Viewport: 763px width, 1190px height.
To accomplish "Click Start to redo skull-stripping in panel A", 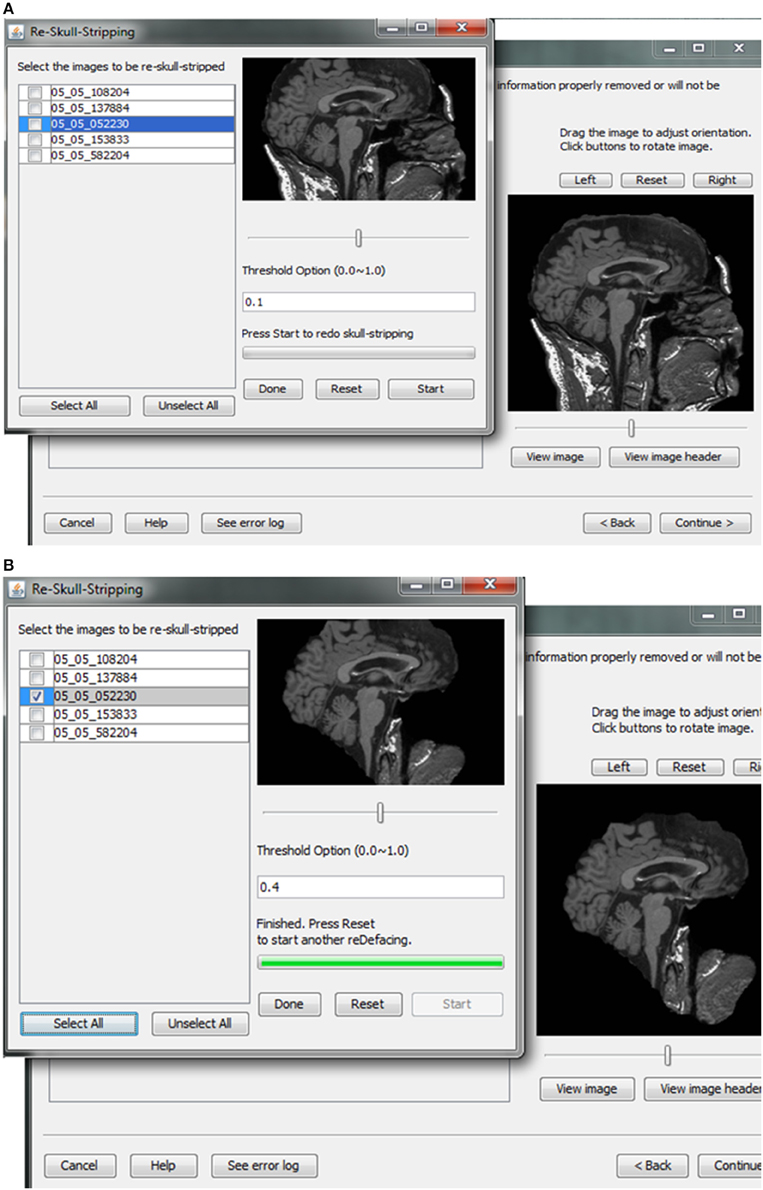I will pos(430,389).
